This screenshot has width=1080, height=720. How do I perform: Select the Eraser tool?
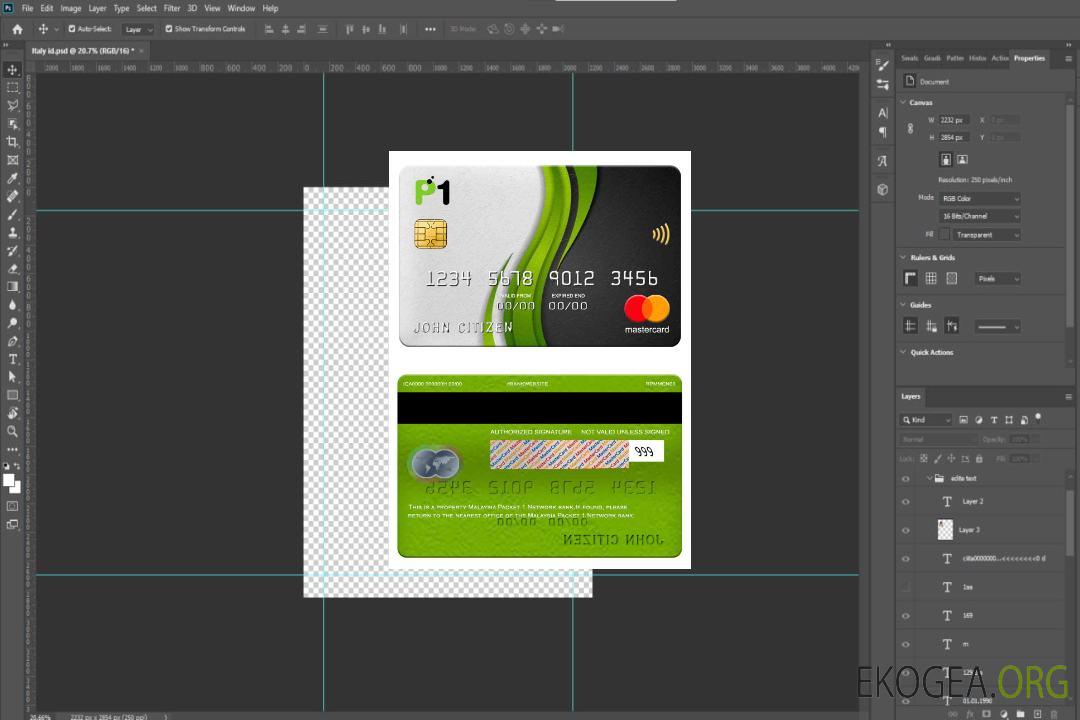click(x=12, y=269)
